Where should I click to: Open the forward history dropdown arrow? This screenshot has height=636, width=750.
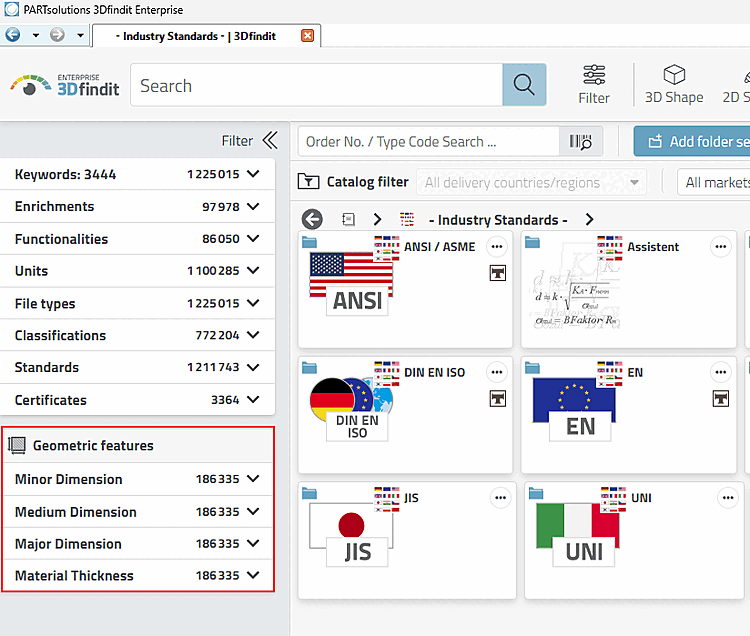(x=80, y=35)
